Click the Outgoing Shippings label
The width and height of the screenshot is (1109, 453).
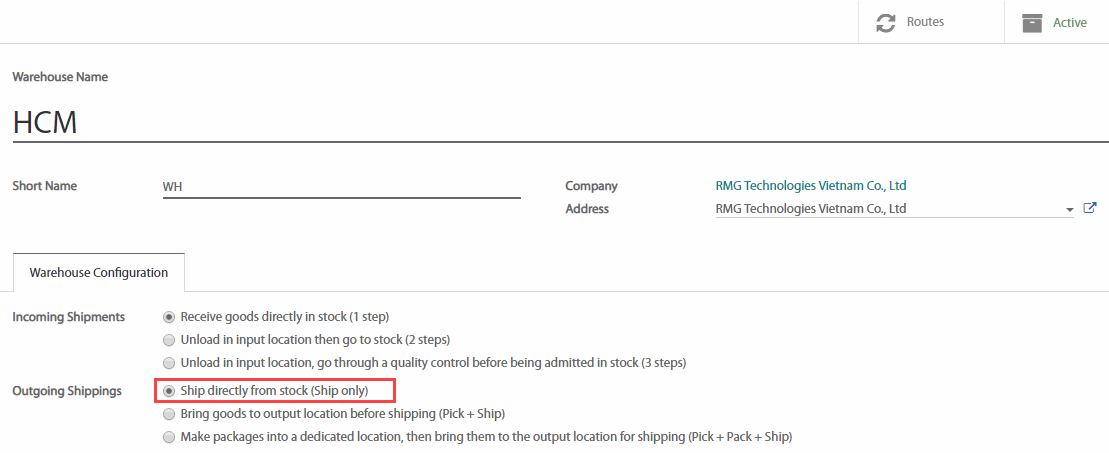[x=69, y=390]
